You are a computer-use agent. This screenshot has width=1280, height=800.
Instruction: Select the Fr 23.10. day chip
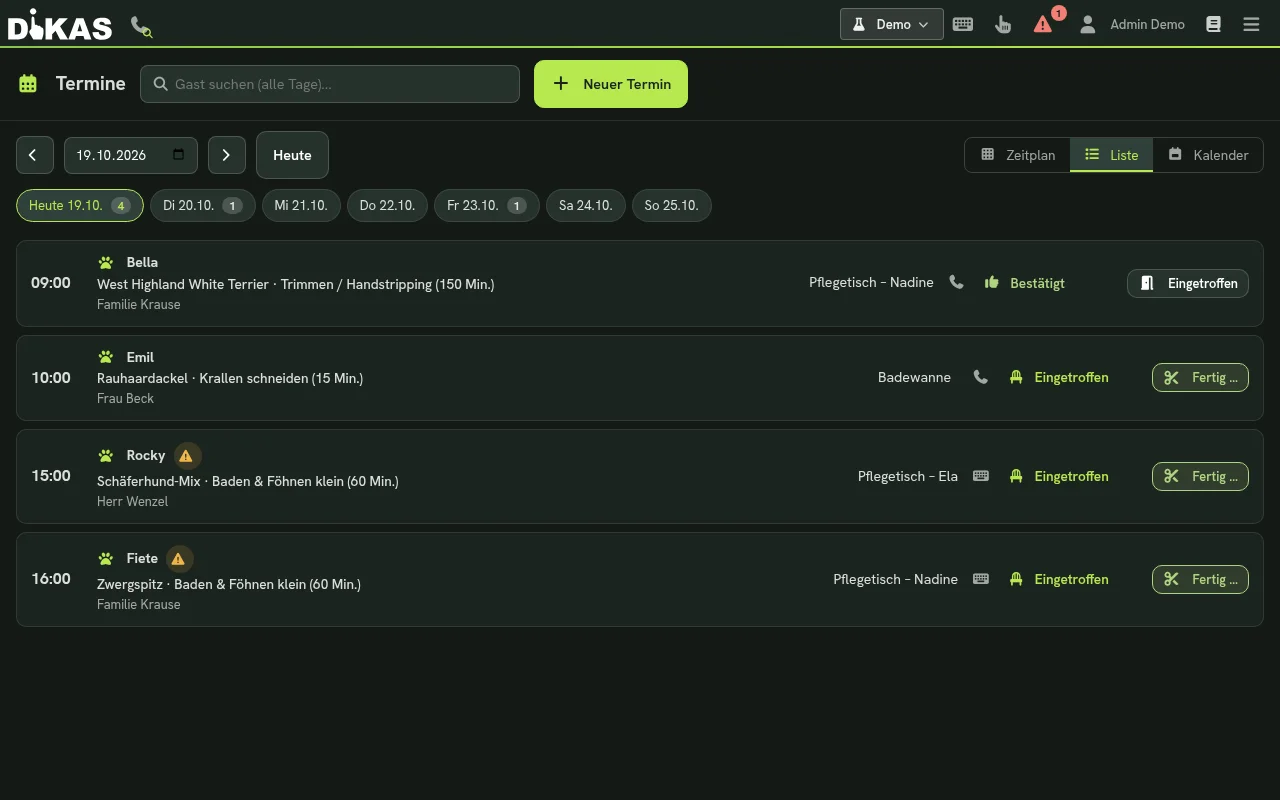coord(486,205)
